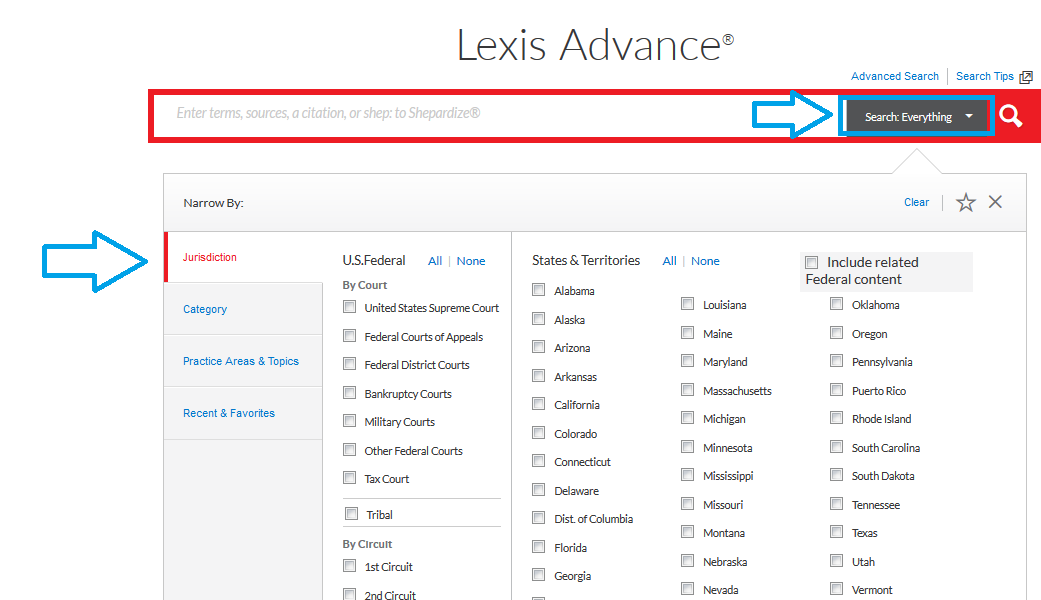This screenshot has width=1041, height=600.
Task: Click Clear to reset filters
Action: click(x=916, y=202)
